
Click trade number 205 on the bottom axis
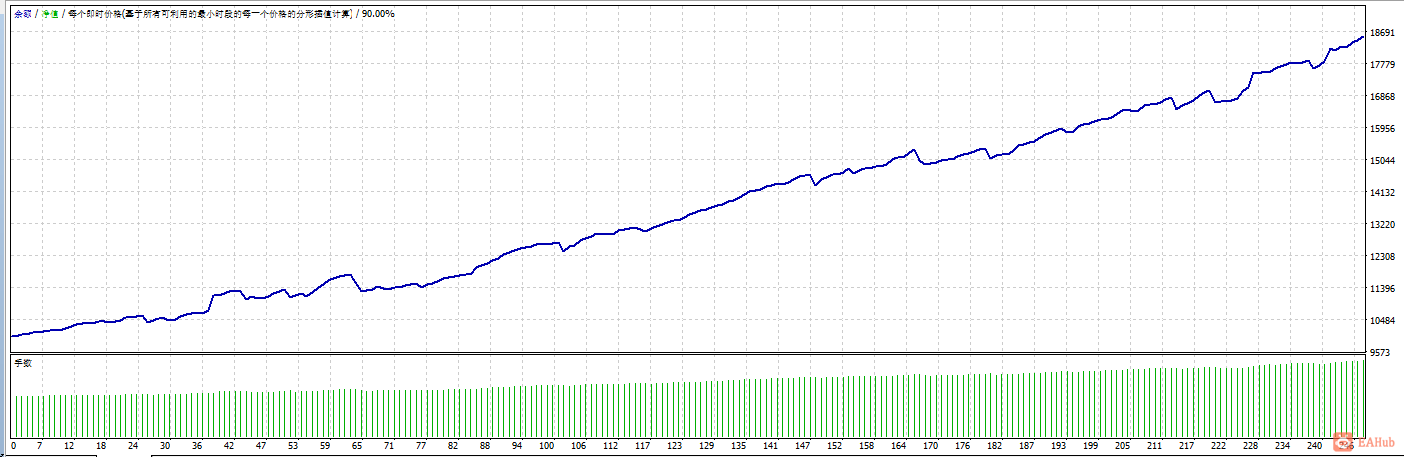point(1123,446)
